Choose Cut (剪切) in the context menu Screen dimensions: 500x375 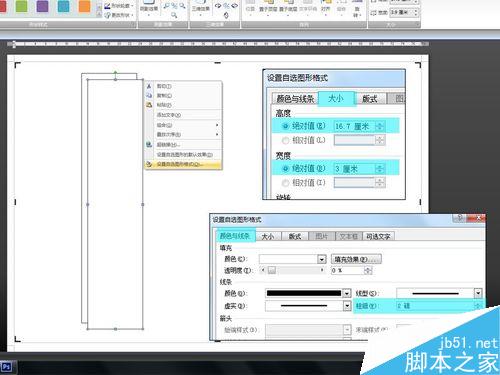click(184, 86)
